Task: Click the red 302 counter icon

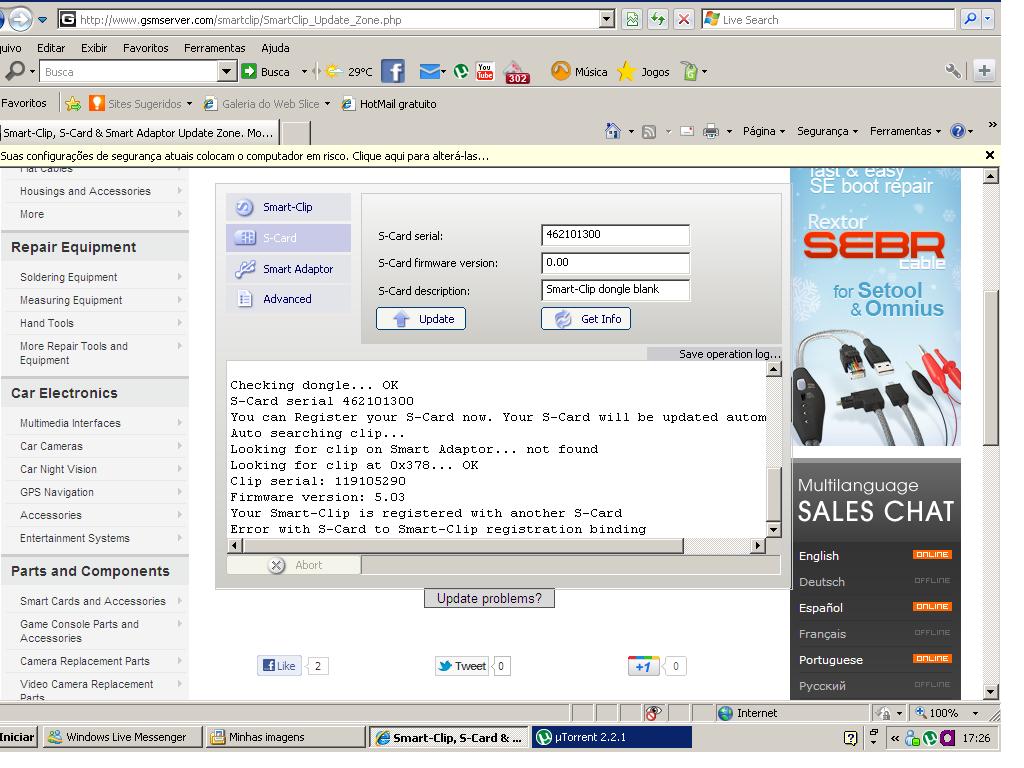Action: 517,72
